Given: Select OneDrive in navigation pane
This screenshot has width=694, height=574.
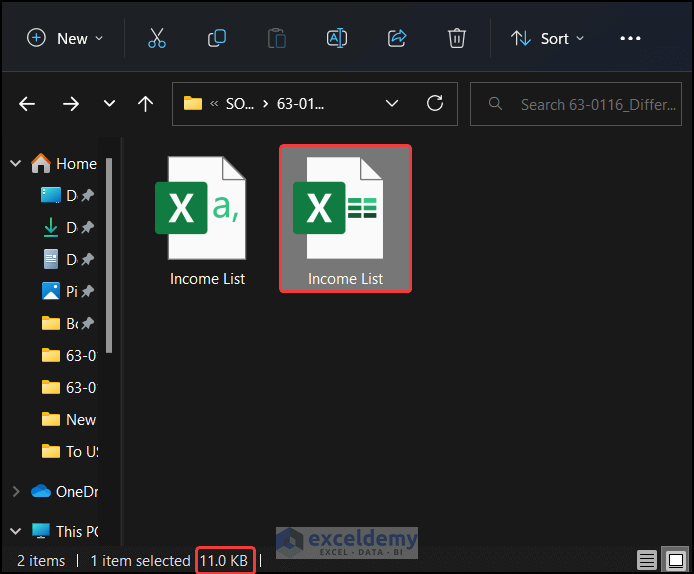Looking at the screenshot, I should [x=65, y=492].
